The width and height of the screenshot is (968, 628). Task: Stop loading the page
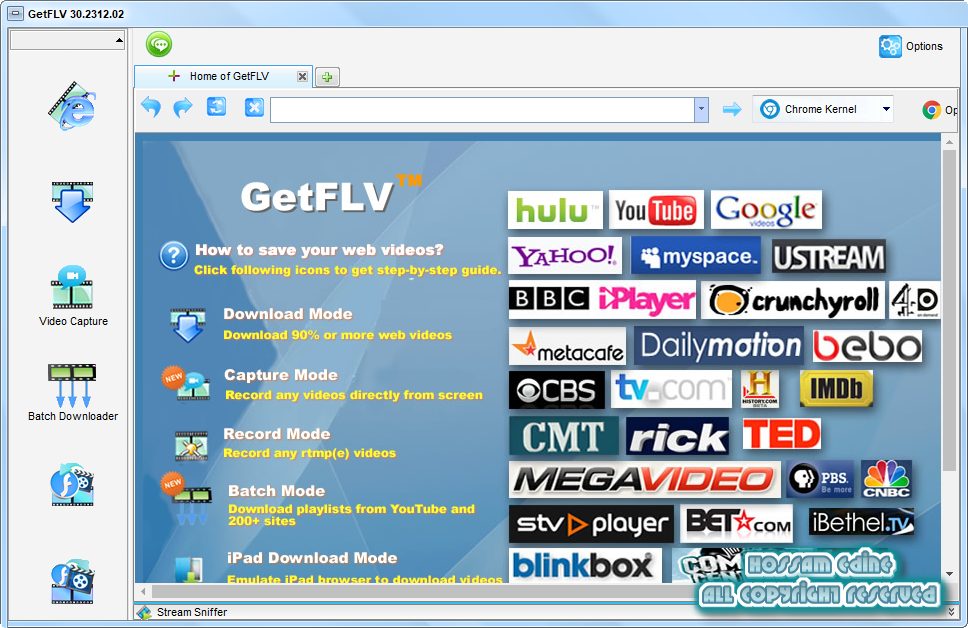(x=254, y=107)
